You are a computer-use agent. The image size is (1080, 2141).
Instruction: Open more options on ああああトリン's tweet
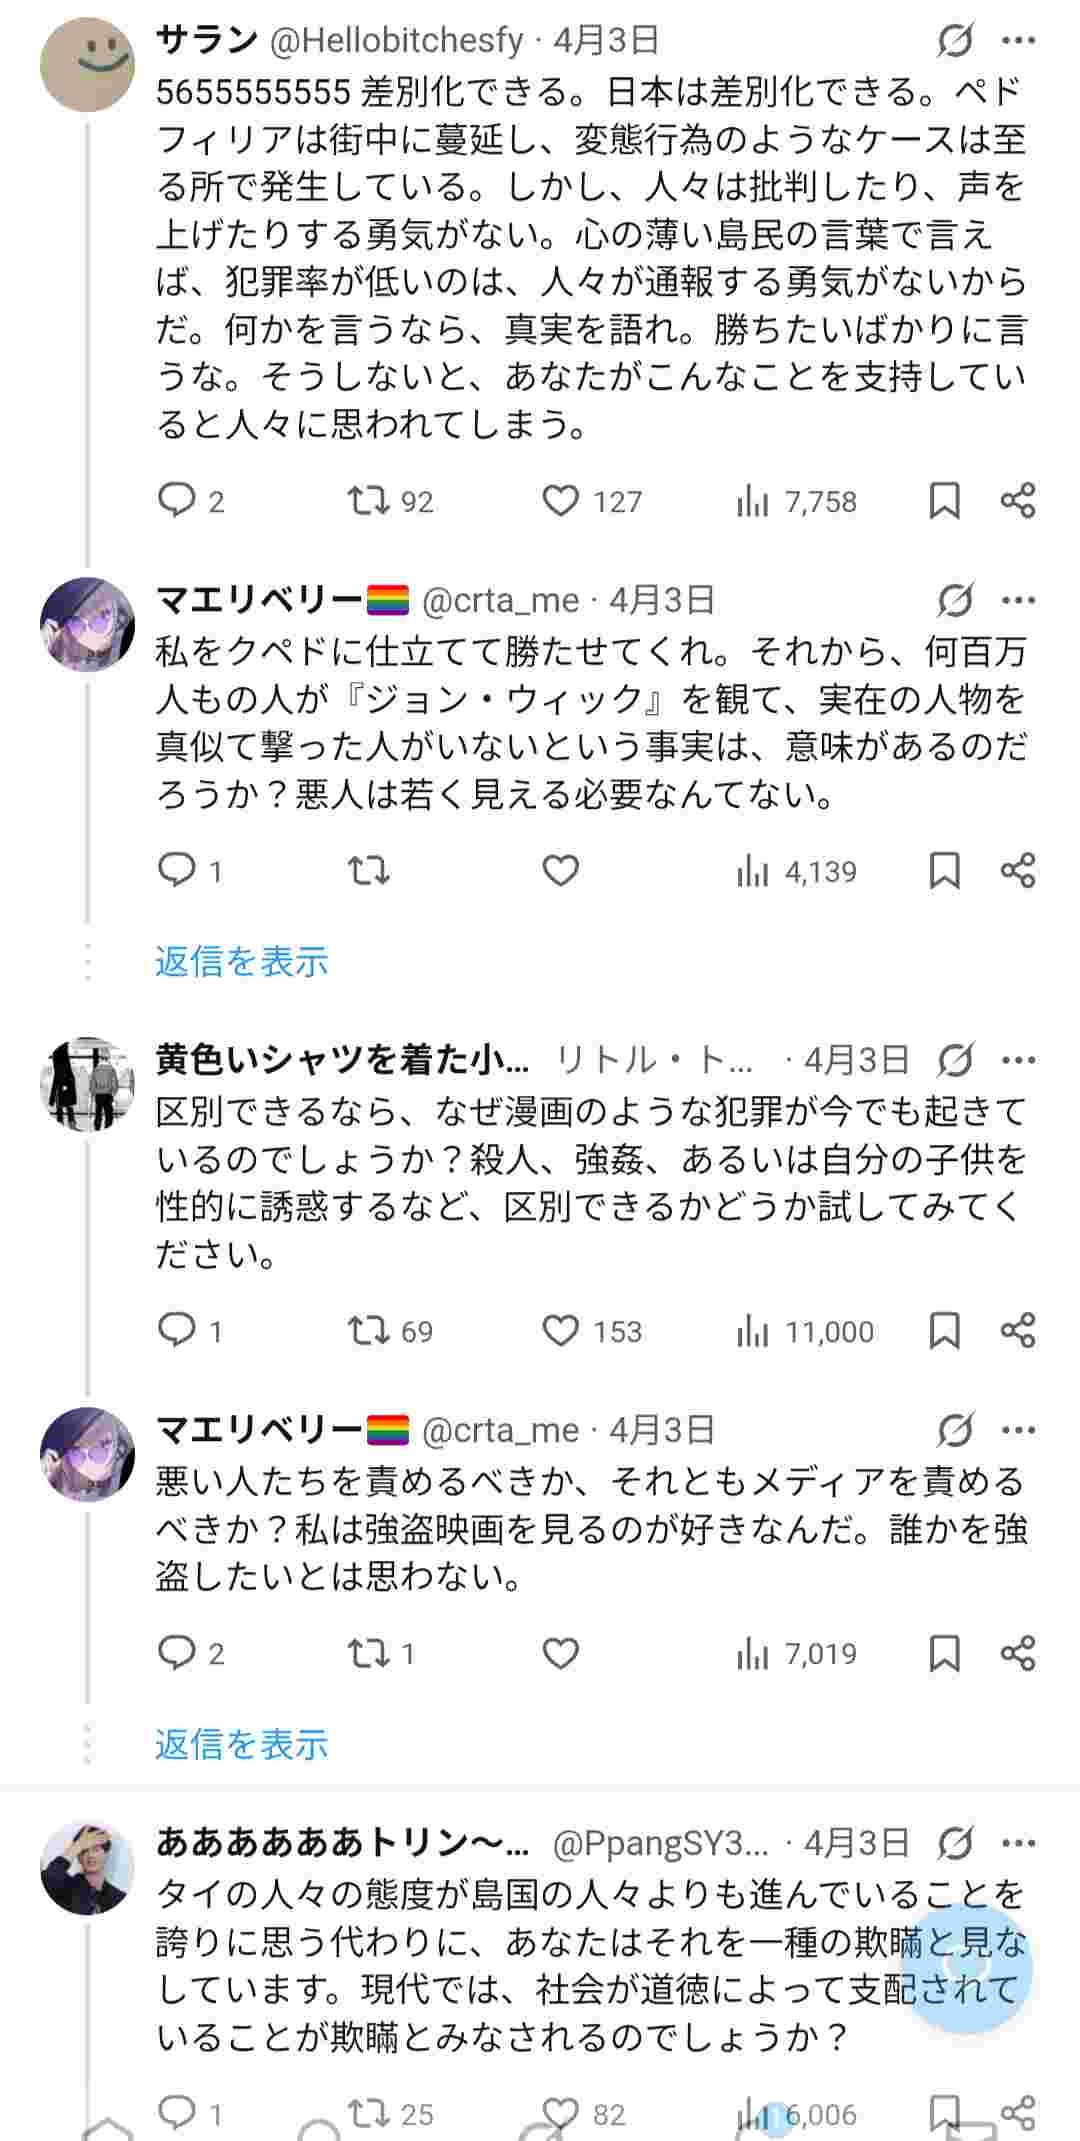1018,1842
